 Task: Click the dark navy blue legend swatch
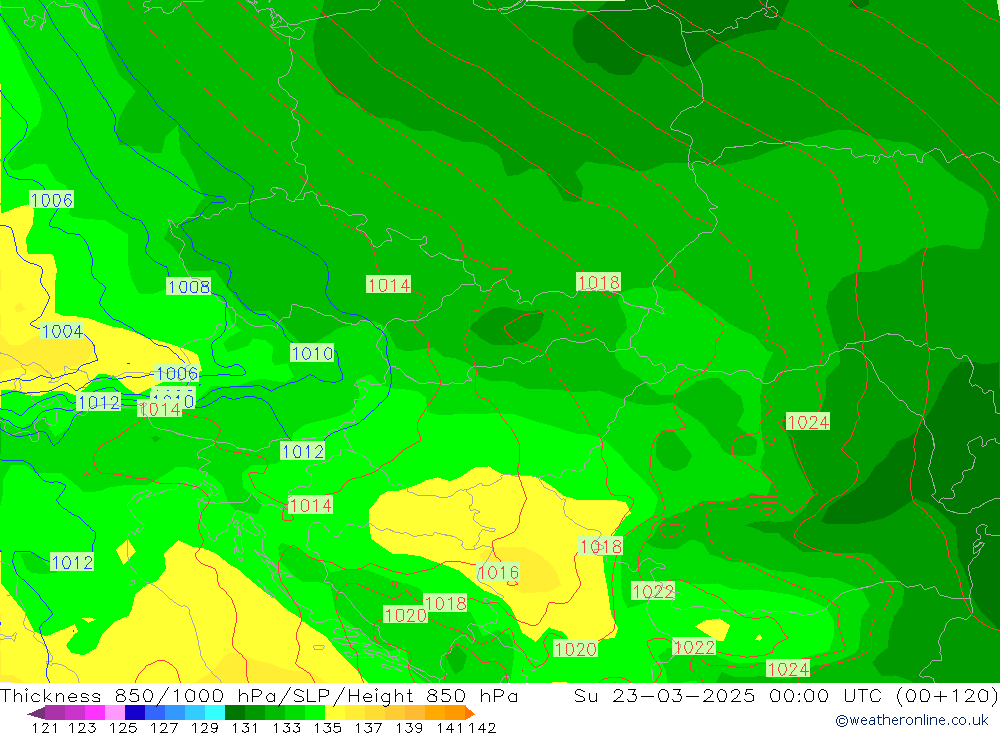[x=135, y=713]
